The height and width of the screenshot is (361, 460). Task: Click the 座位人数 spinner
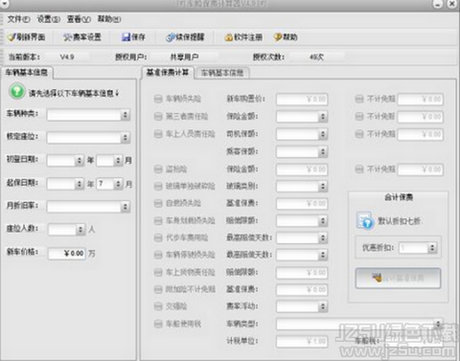click(66, 229)
